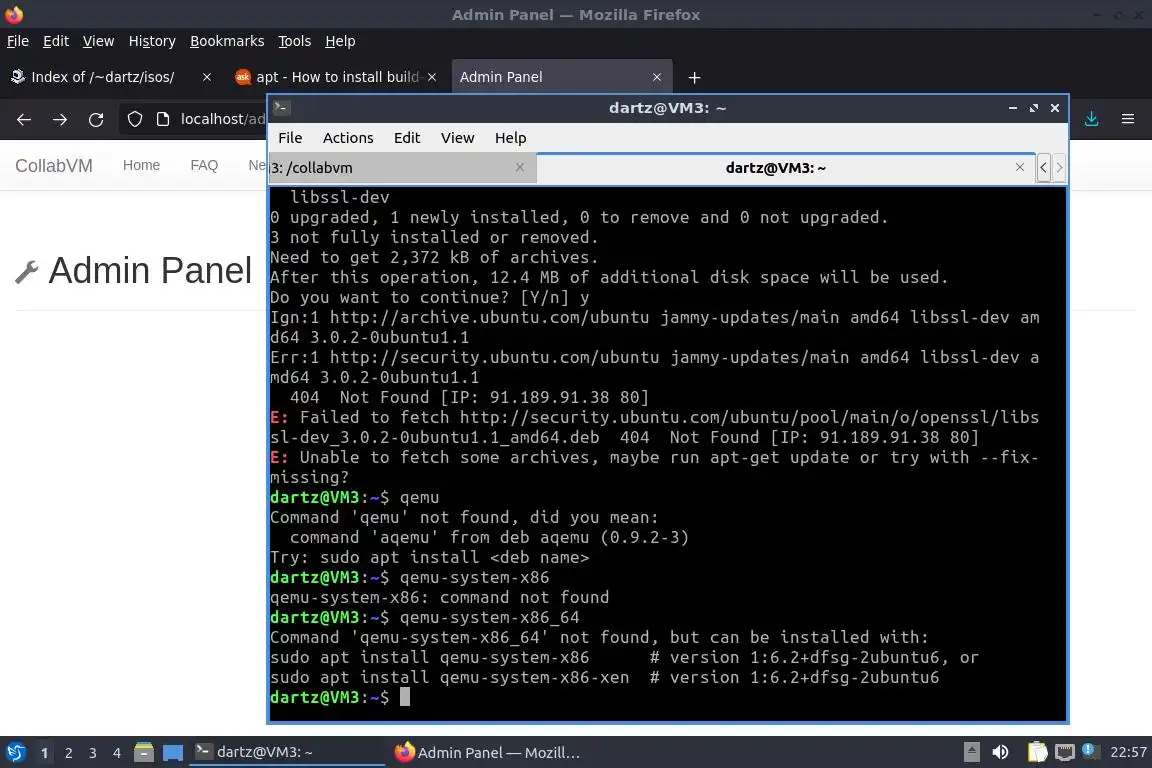Switch to workspace 4 in taskbar
This screenshot has width=1152, height=768.
pos(117,753)
